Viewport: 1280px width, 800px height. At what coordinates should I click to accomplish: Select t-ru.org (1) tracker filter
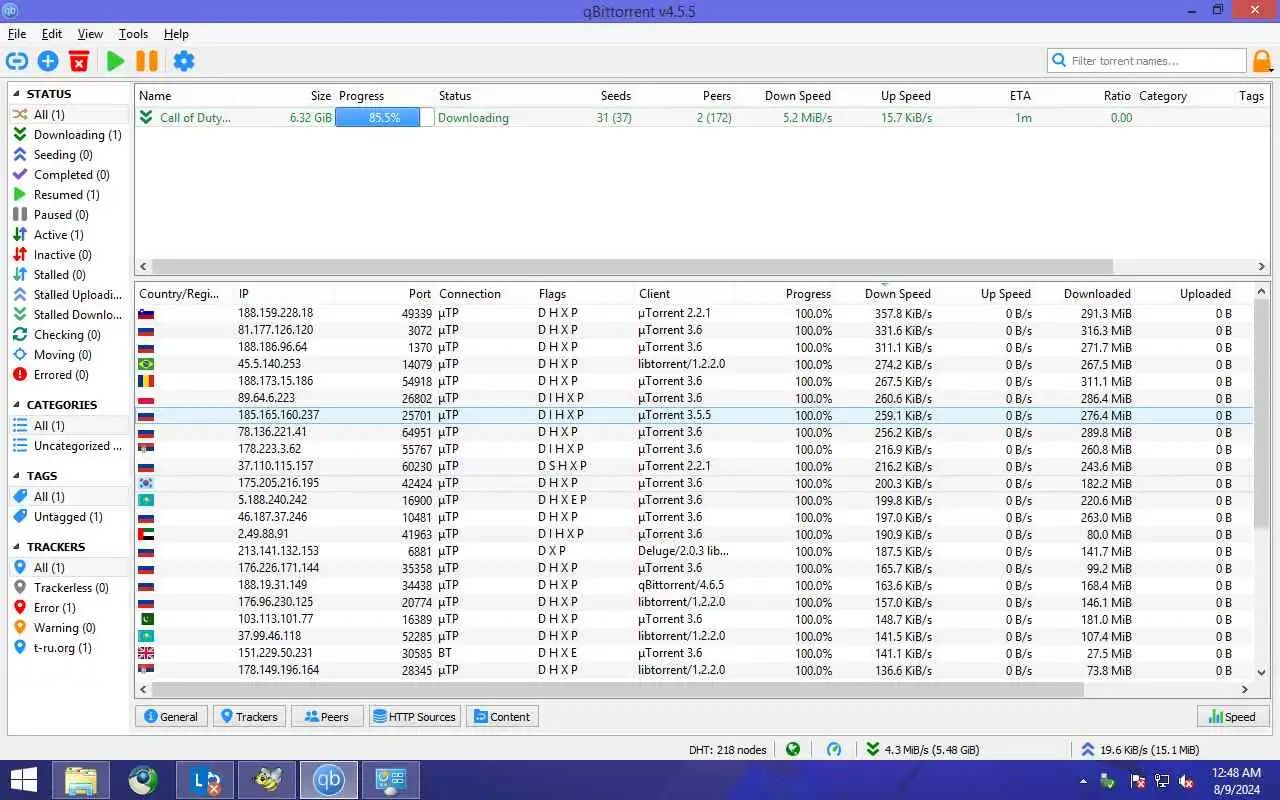point(69,648)
